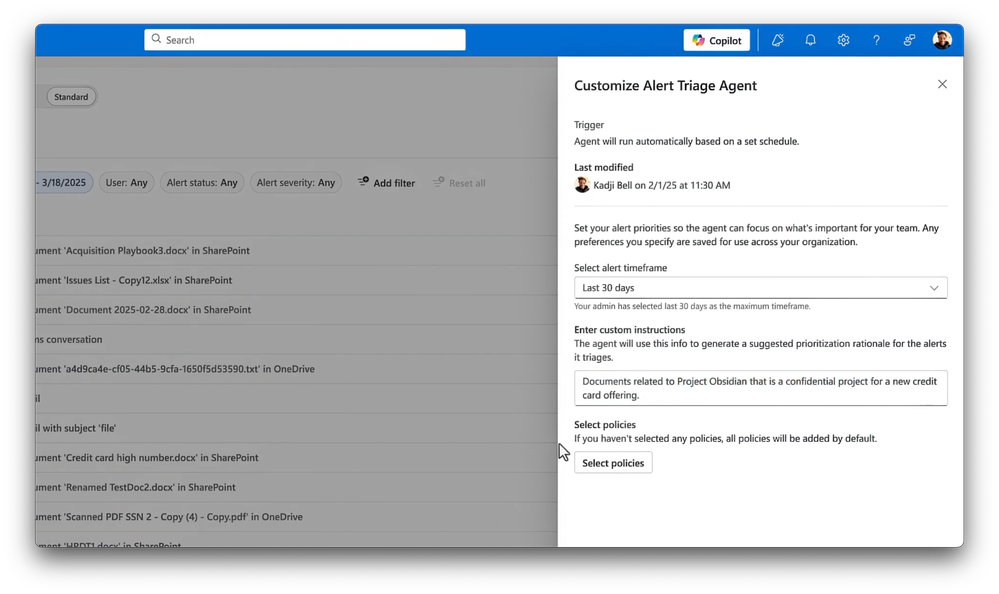Click the Standard badge
The width and height of the screenshot is (999, 594).
pos(71,97)
